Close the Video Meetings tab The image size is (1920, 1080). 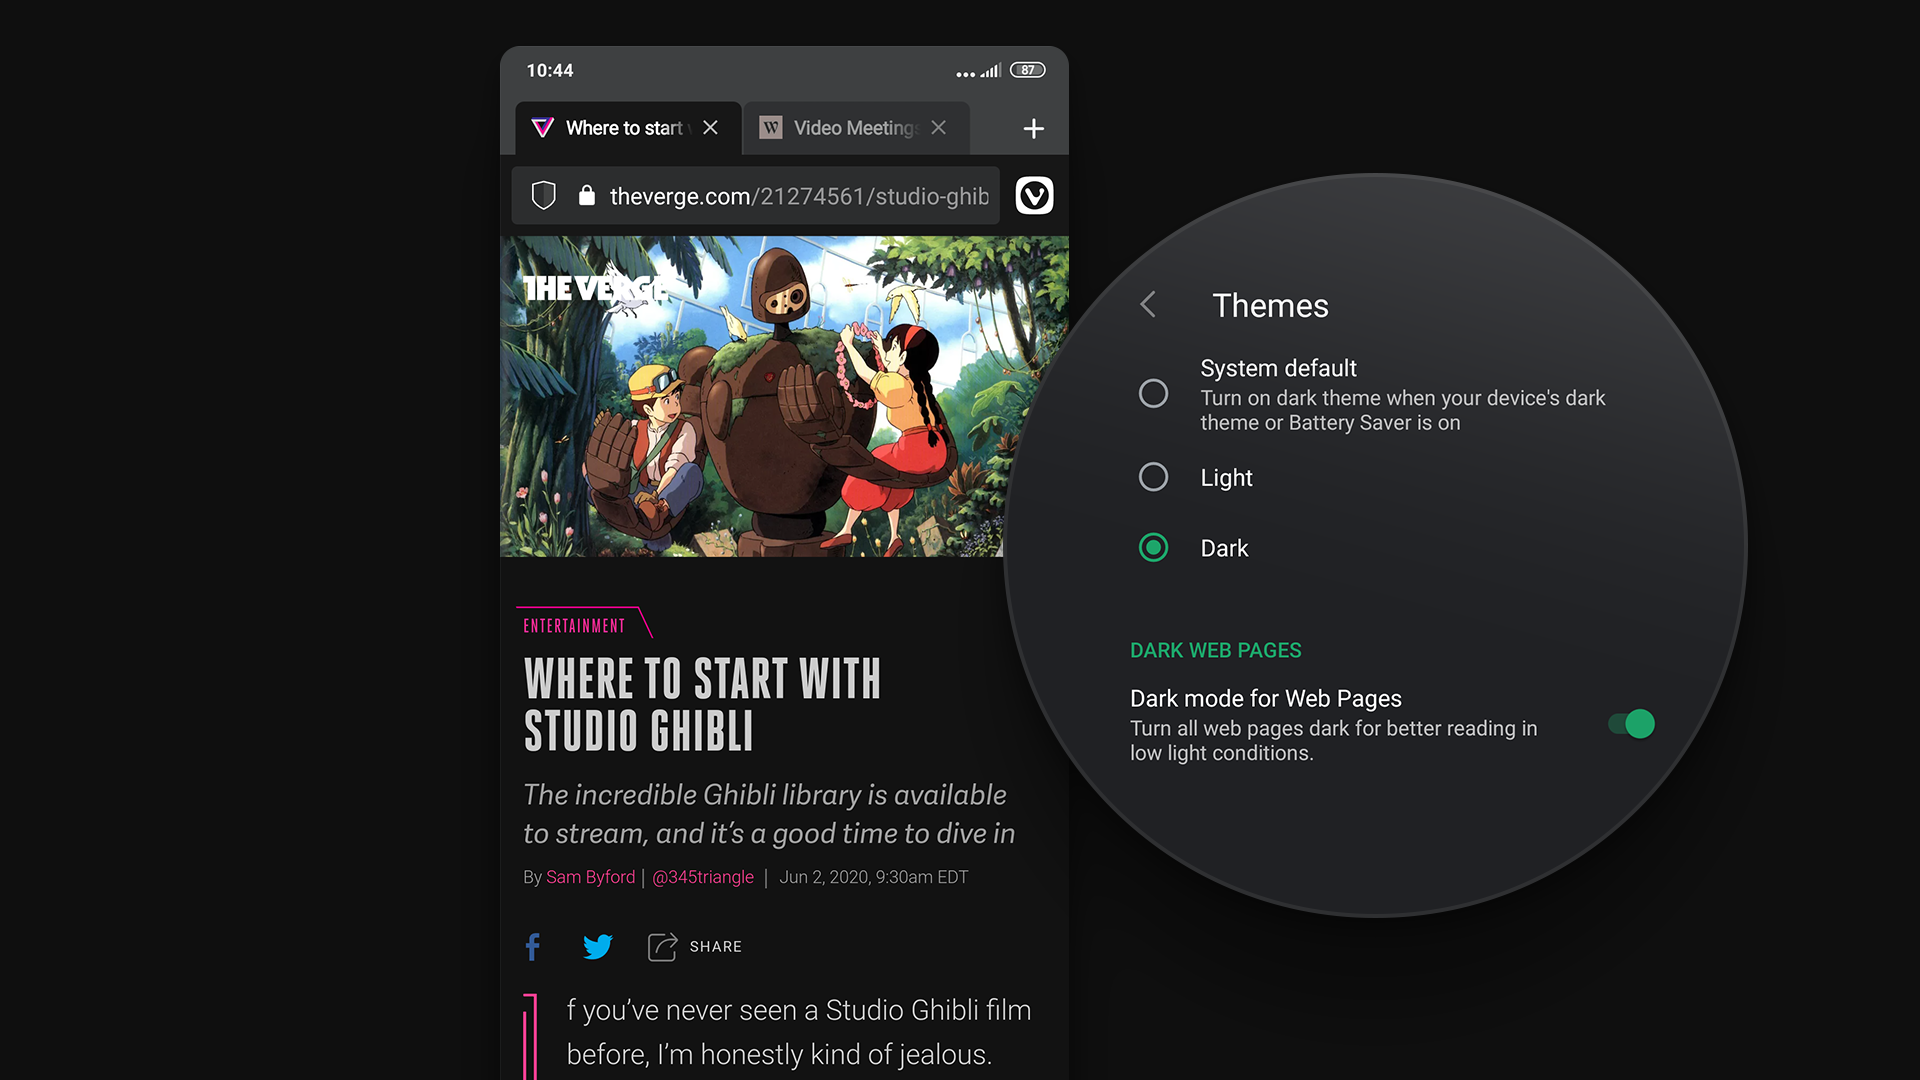(939, 127)
